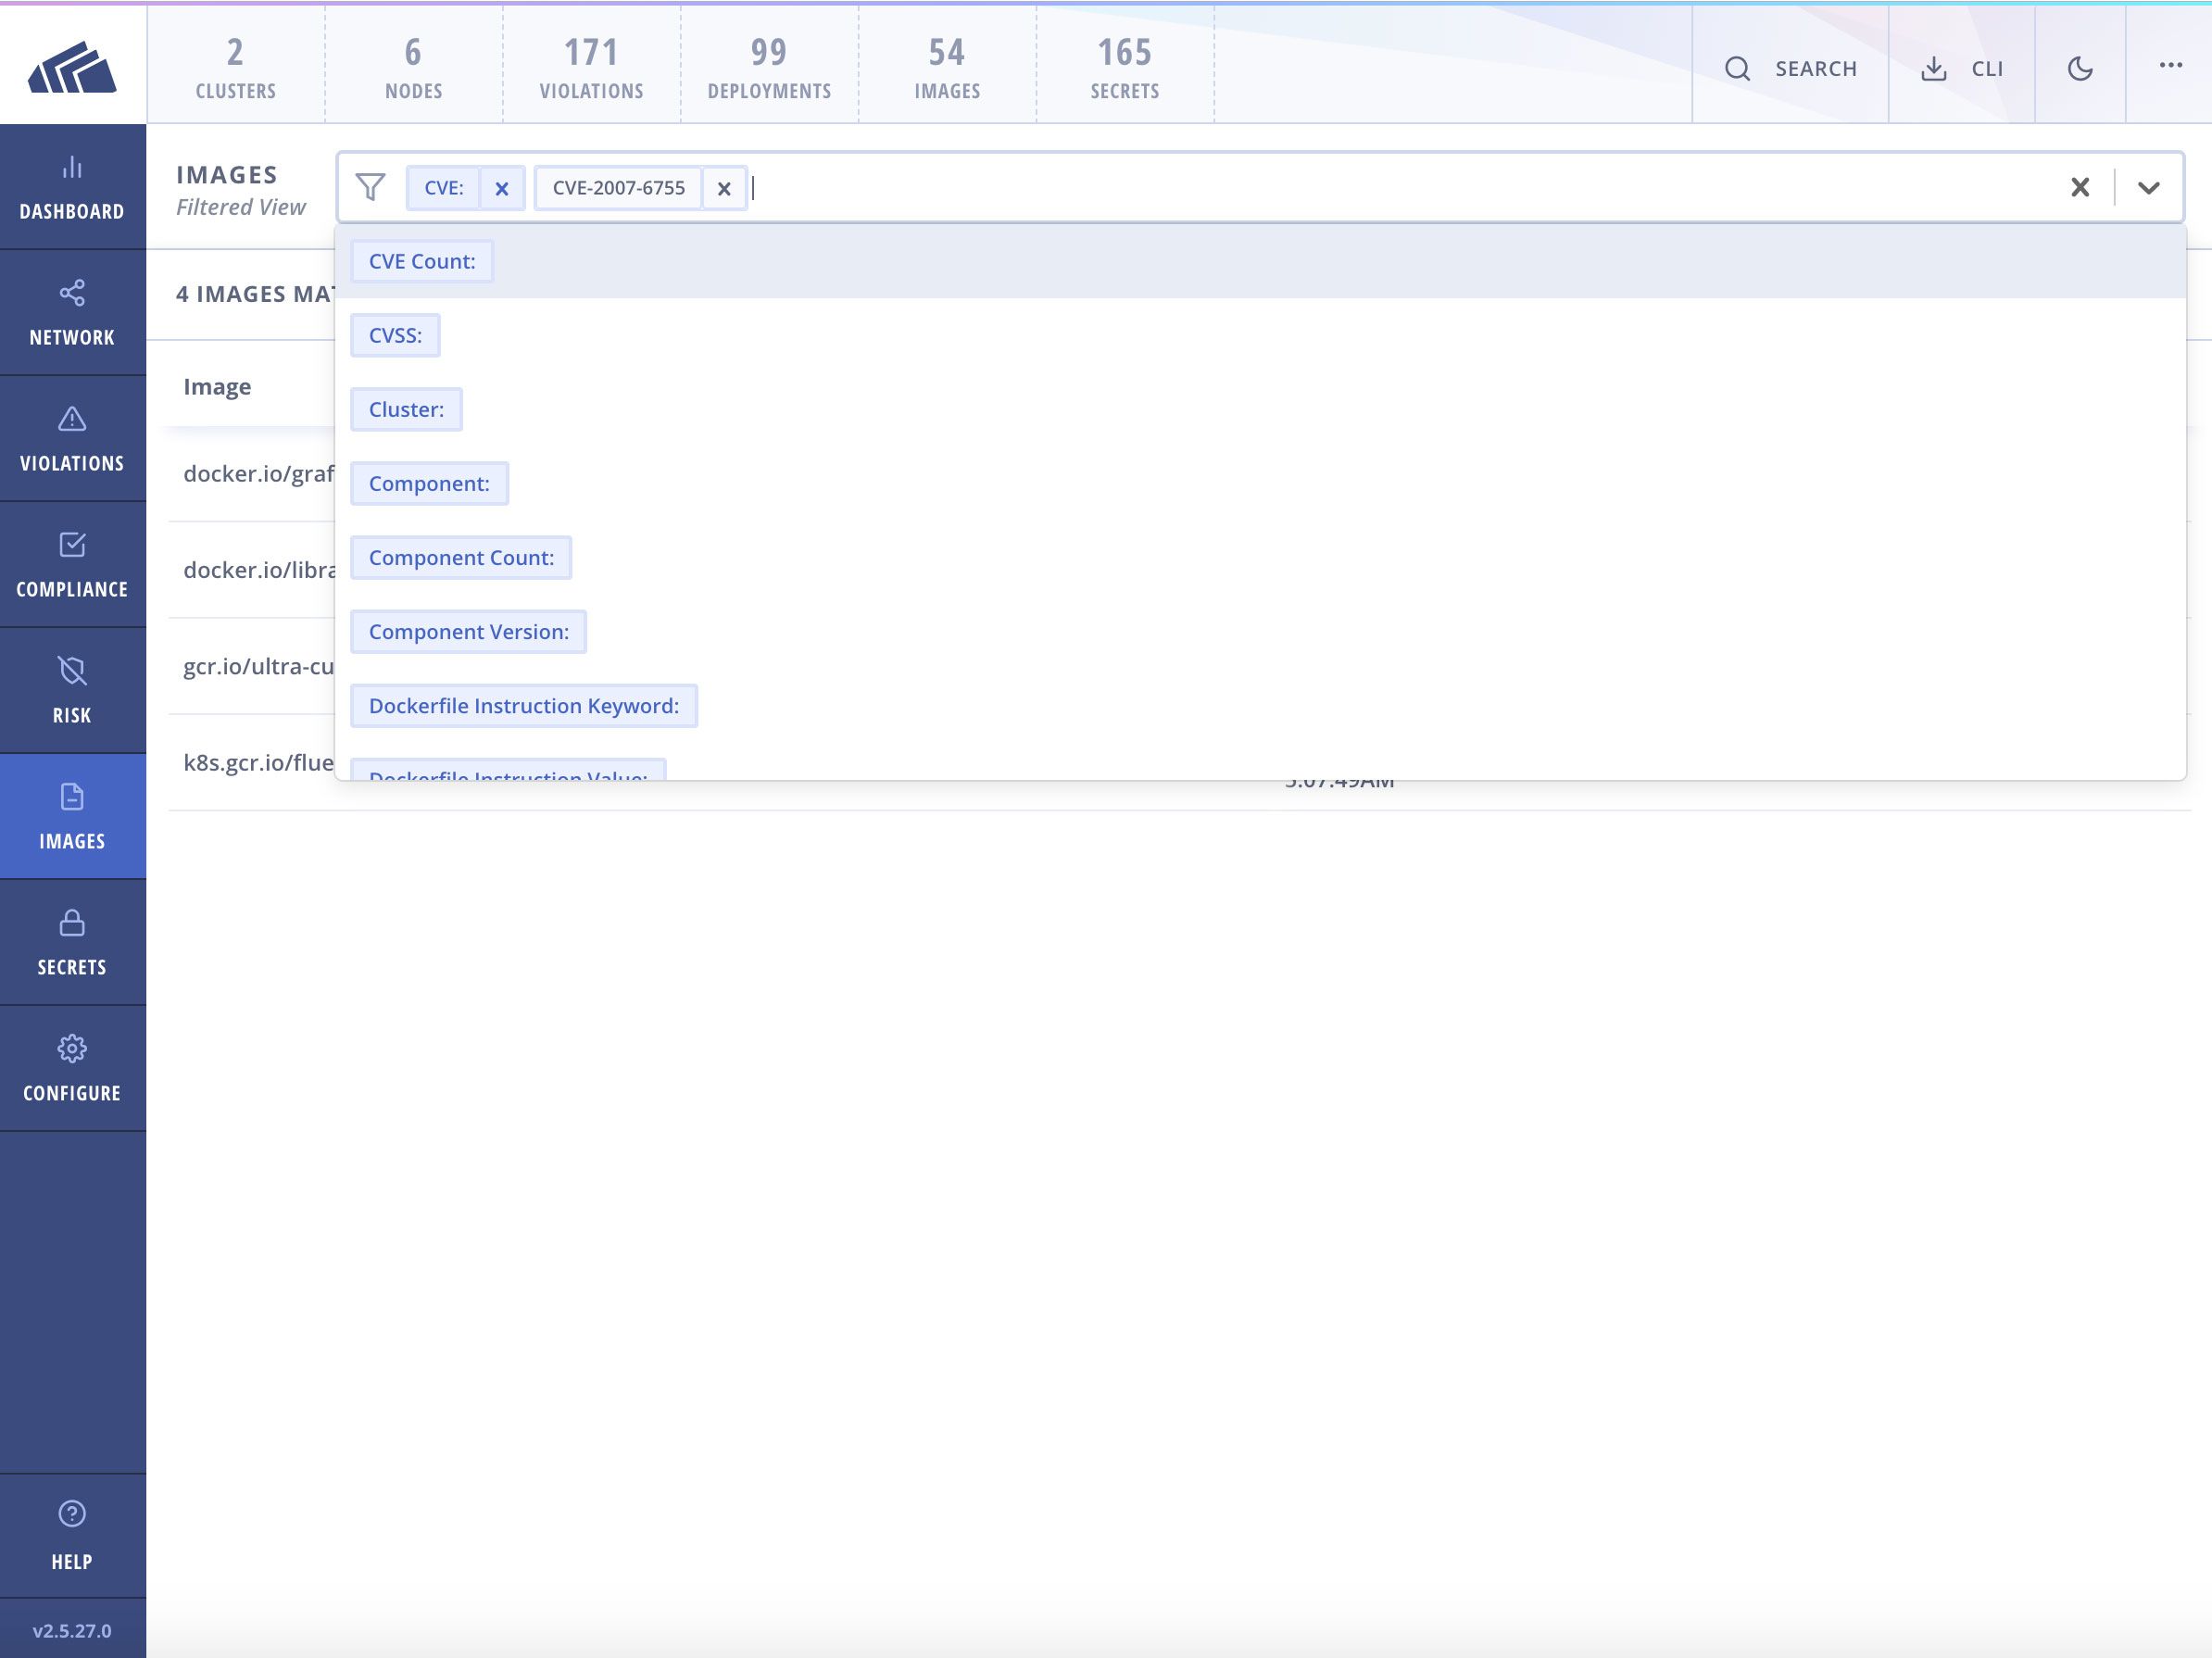Click the Search magnifier button

coord(1790,68)
